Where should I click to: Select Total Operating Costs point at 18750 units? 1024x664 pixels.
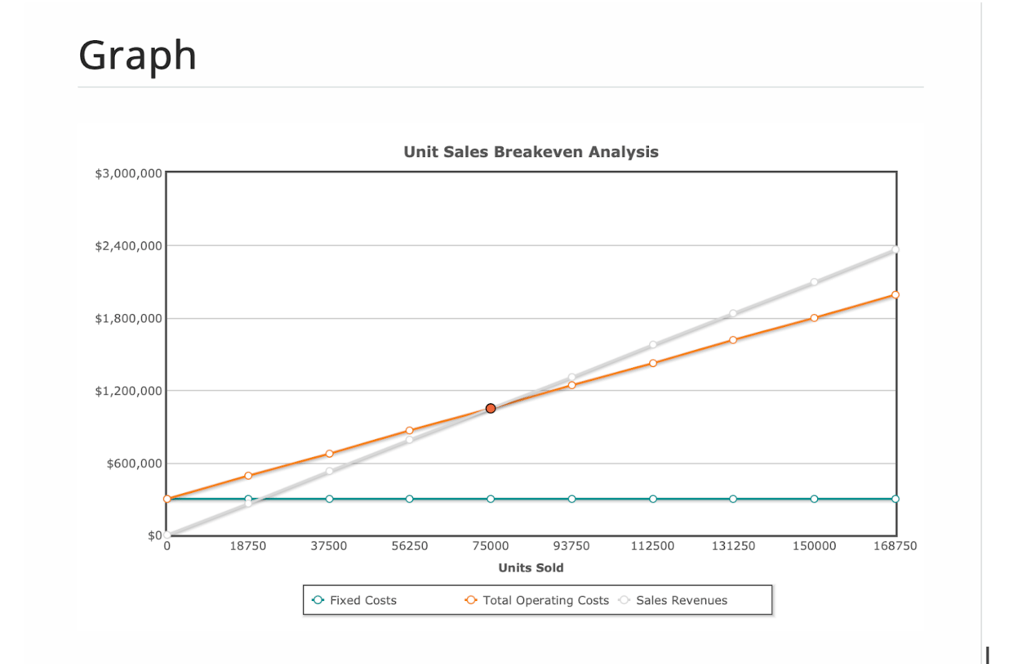click(x=248, y=476)
